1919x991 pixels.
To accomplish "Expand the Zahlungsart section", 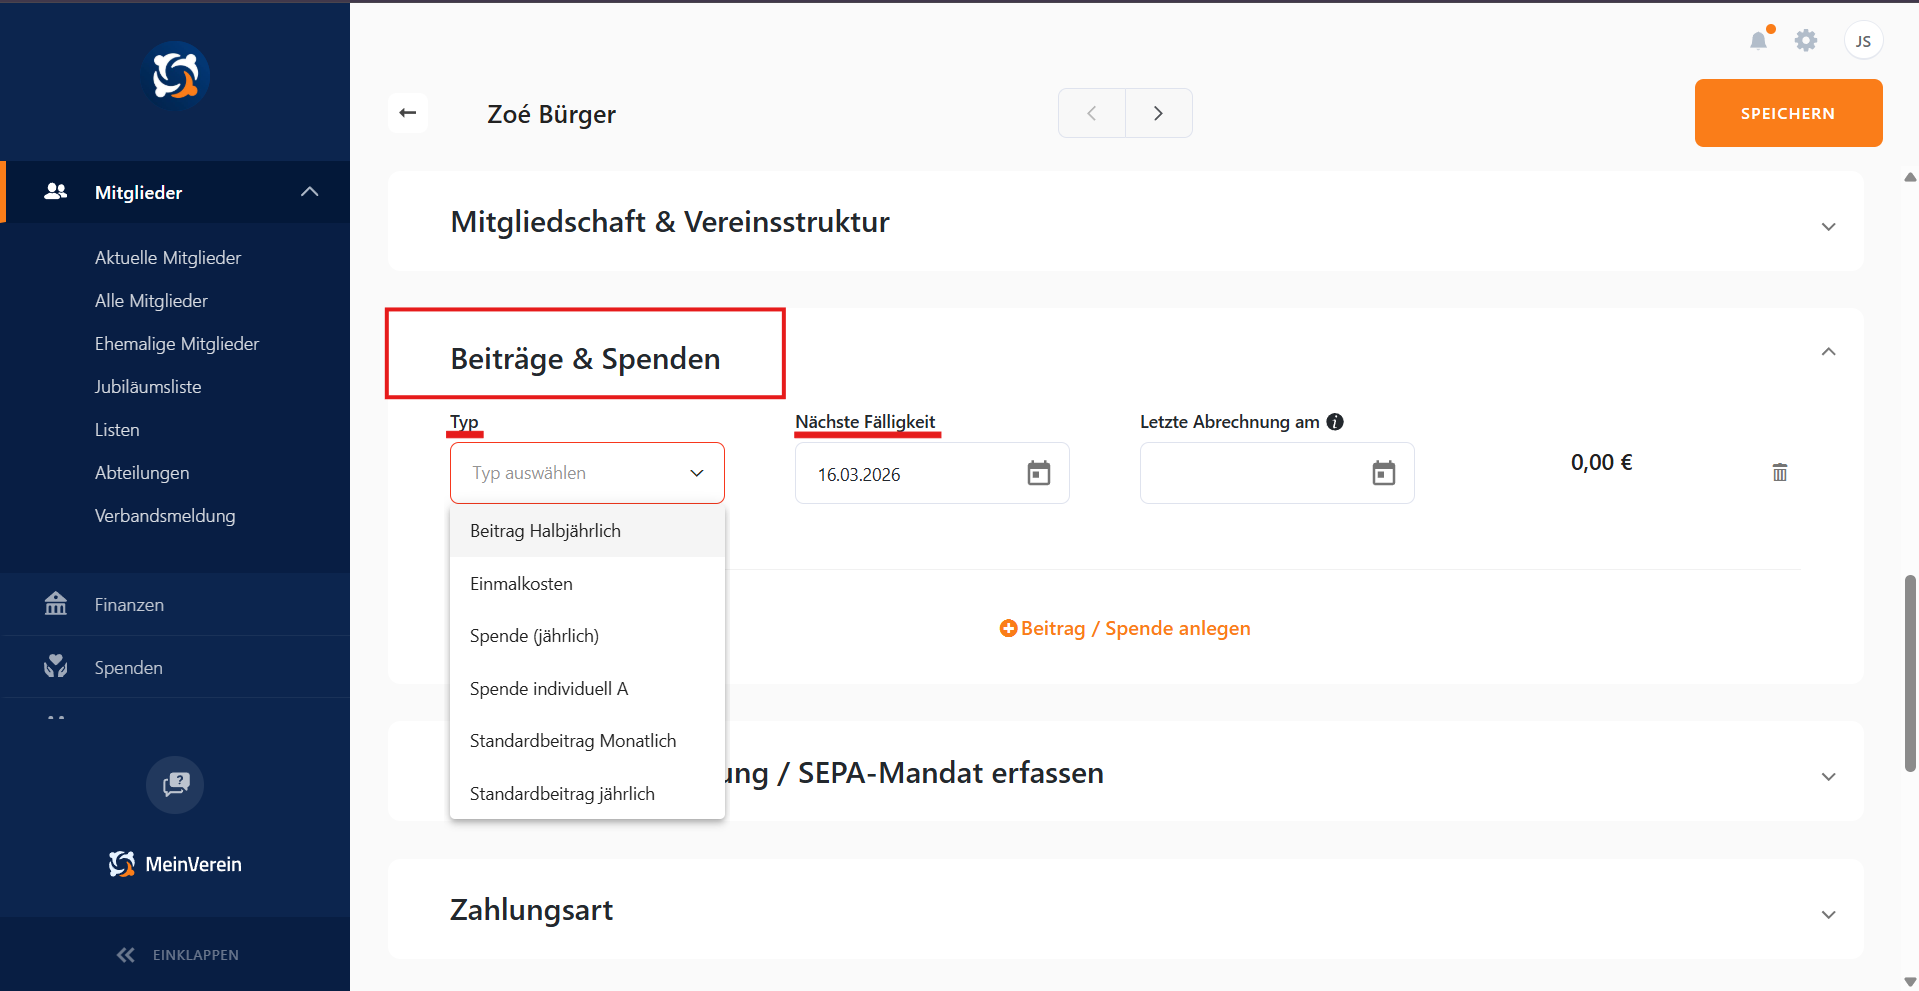I will coord(1828,915).
